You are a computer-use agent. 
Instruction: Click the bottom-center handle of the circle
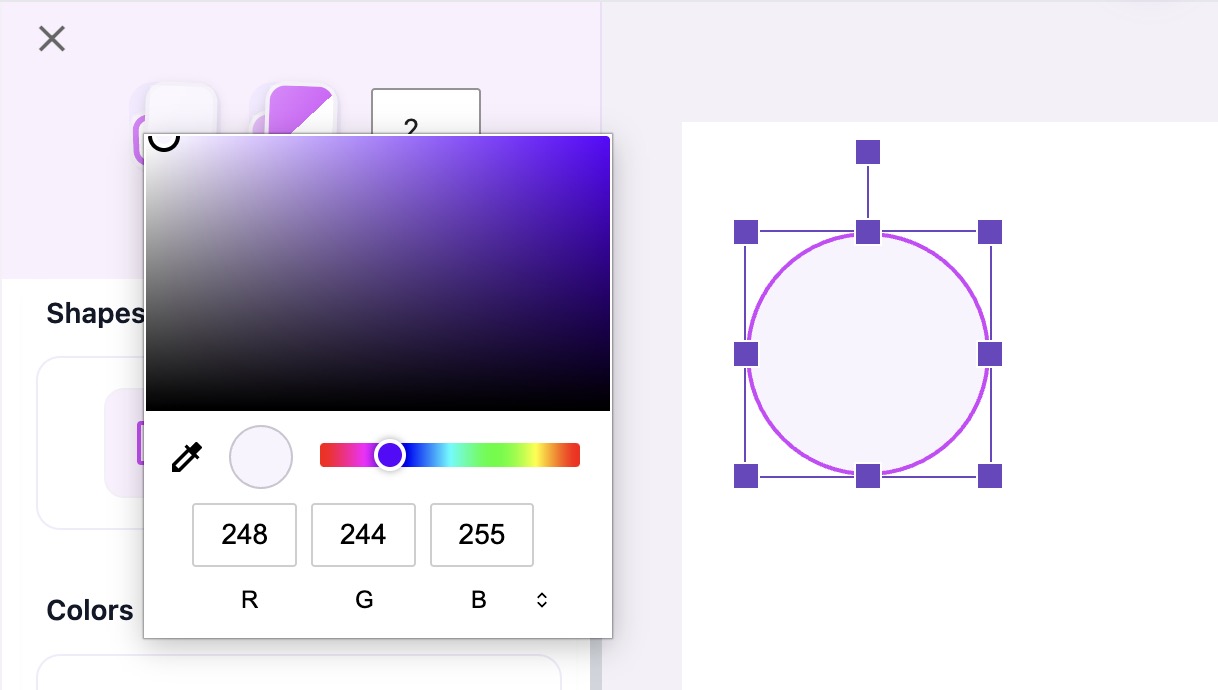click(868, 476)
